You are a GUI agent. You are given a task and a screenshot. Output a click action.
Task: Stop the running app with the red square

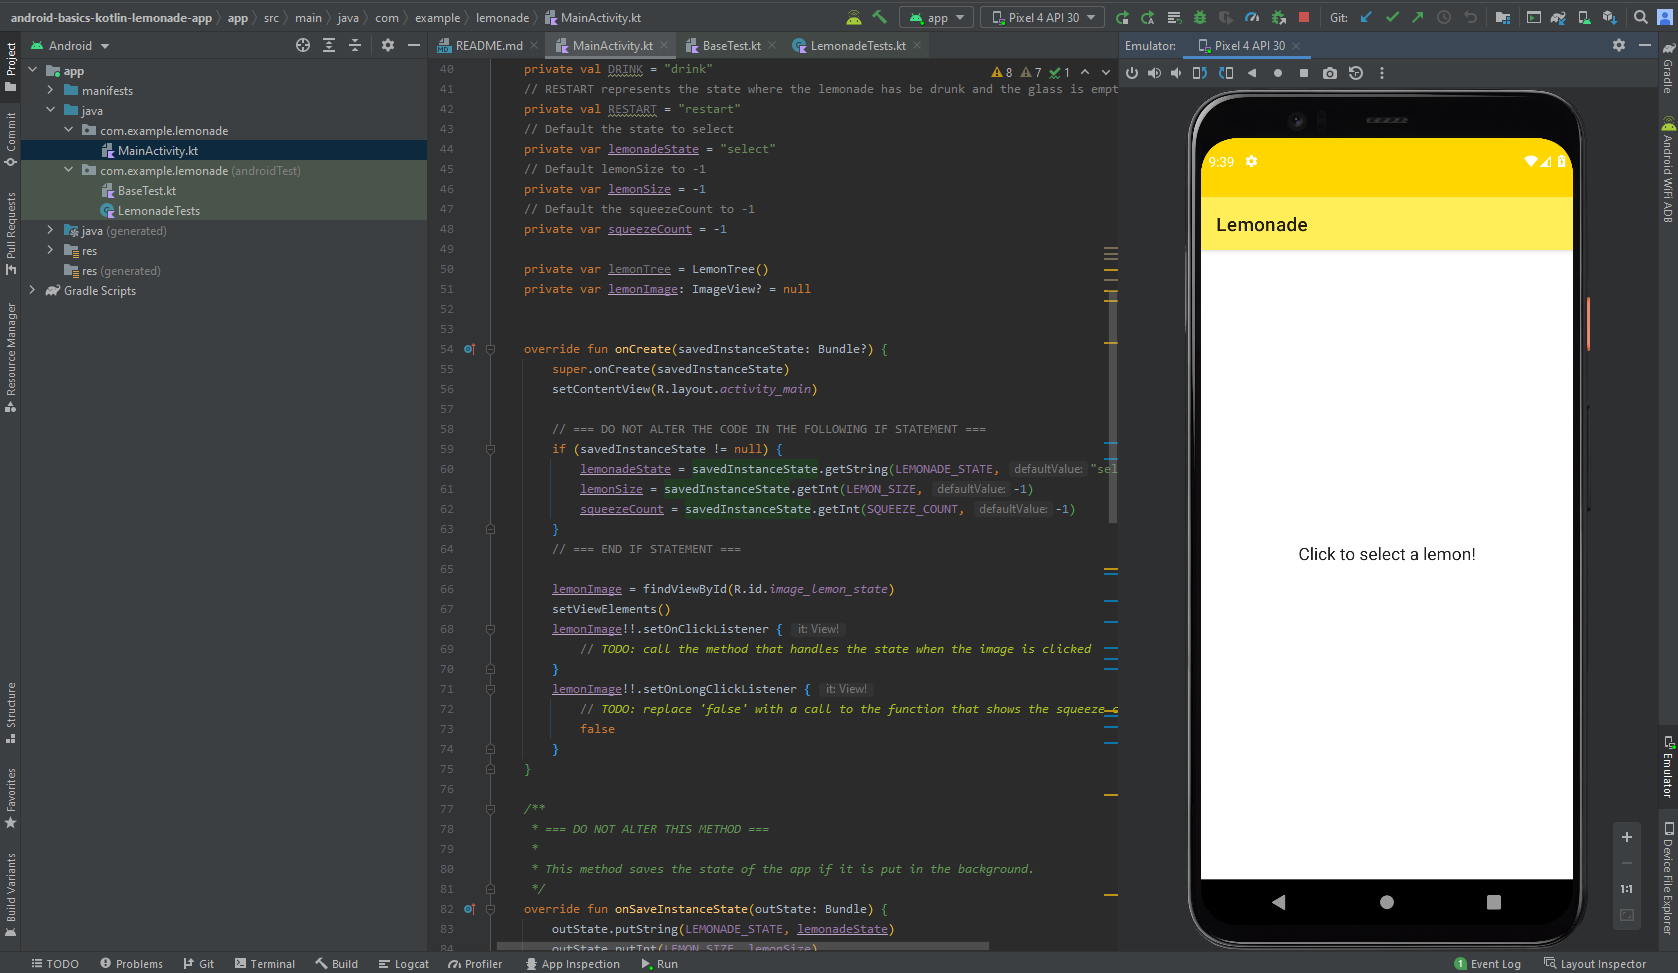(1304, 17)
